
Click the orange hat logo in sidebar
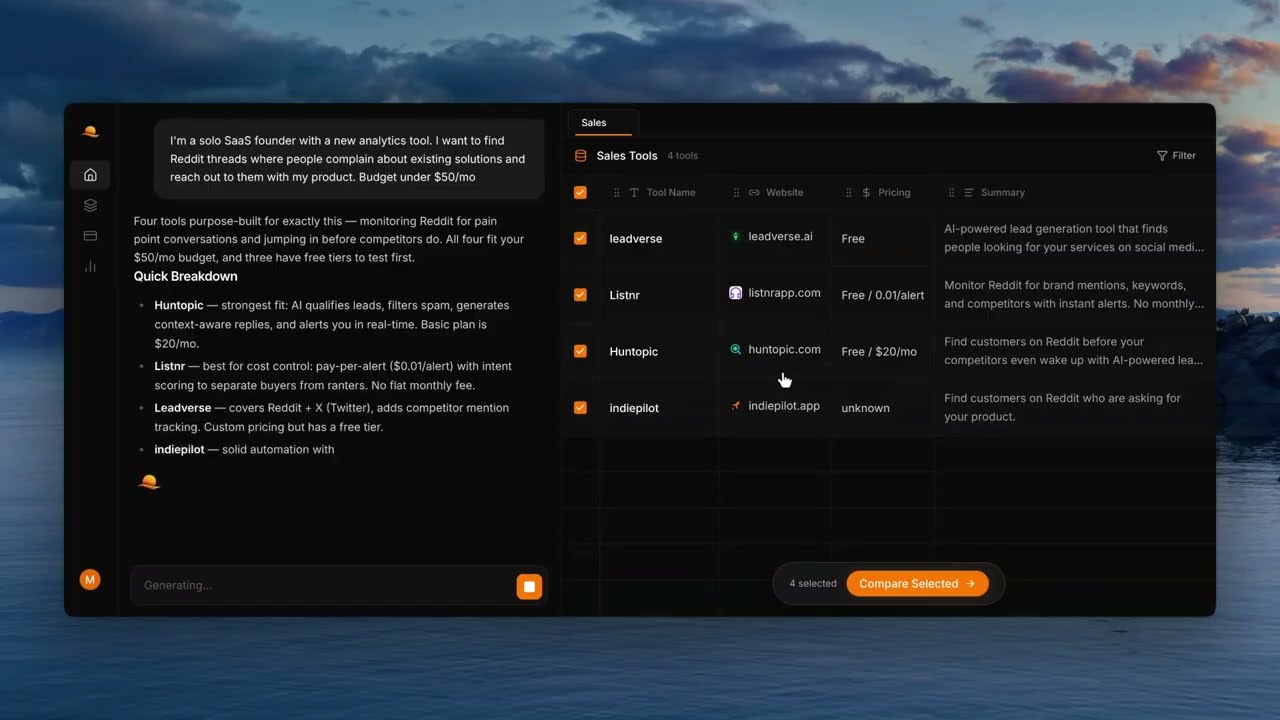tap(90, 131)
